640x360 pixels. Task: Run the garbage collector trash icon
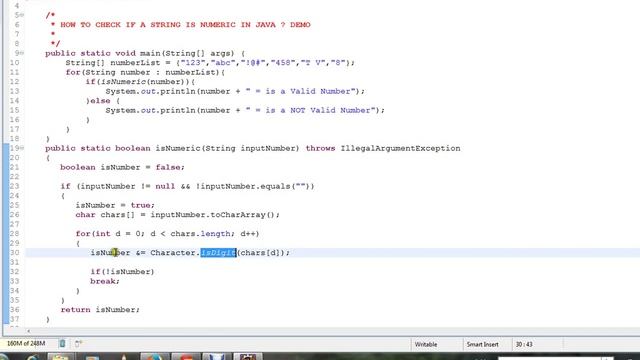pyautogui.click(x=62, y=344)
